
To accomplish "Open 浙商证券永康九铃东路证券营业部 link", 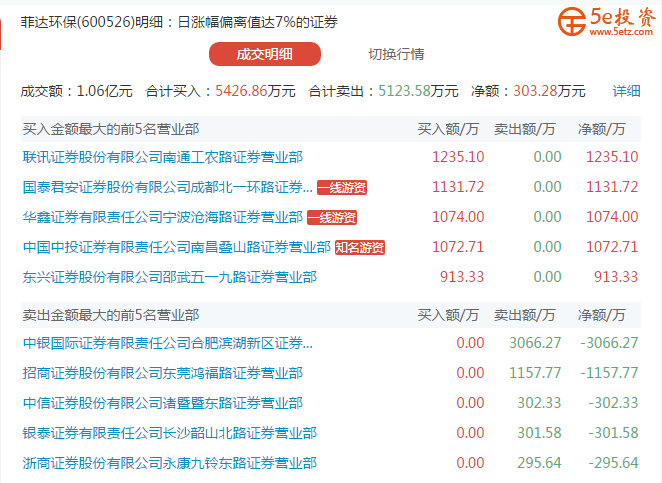I will click(x=170, y=463).
